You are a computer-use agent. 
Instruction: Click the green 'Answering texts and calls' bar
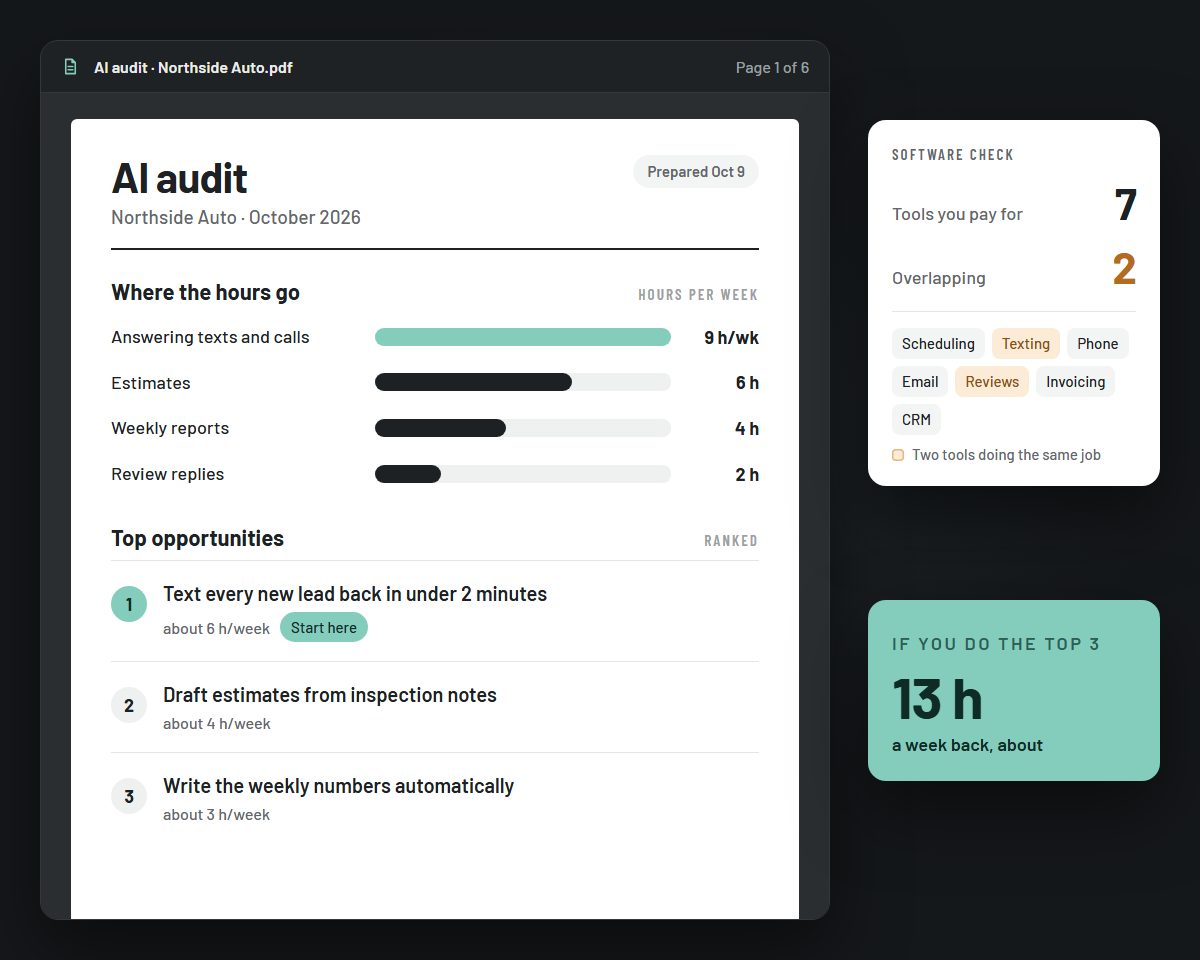coord(523,337)
